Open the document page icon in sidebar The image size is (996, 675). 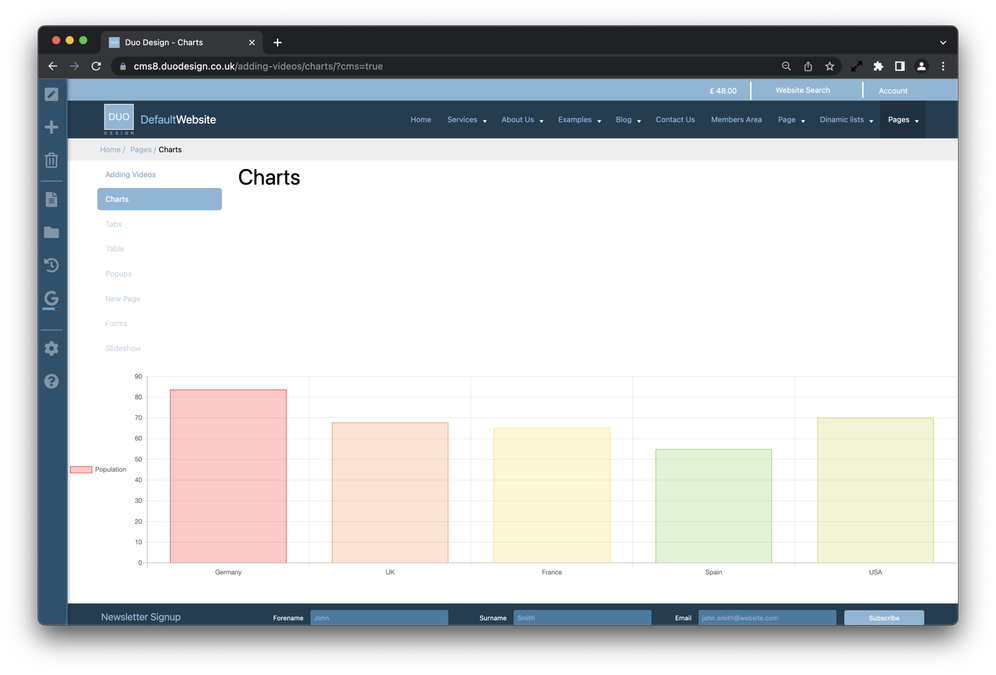[x=51, y=199]
